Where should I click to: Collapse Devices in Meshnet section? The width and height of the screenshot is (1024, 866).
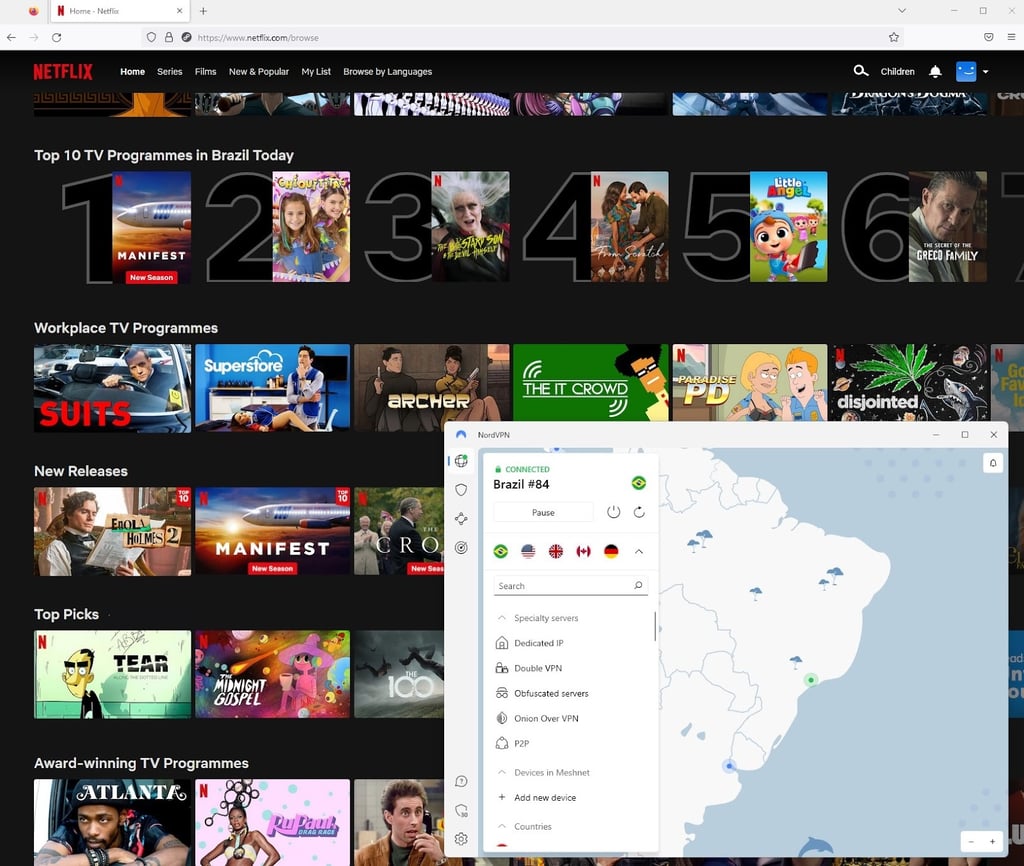(502, 772)
